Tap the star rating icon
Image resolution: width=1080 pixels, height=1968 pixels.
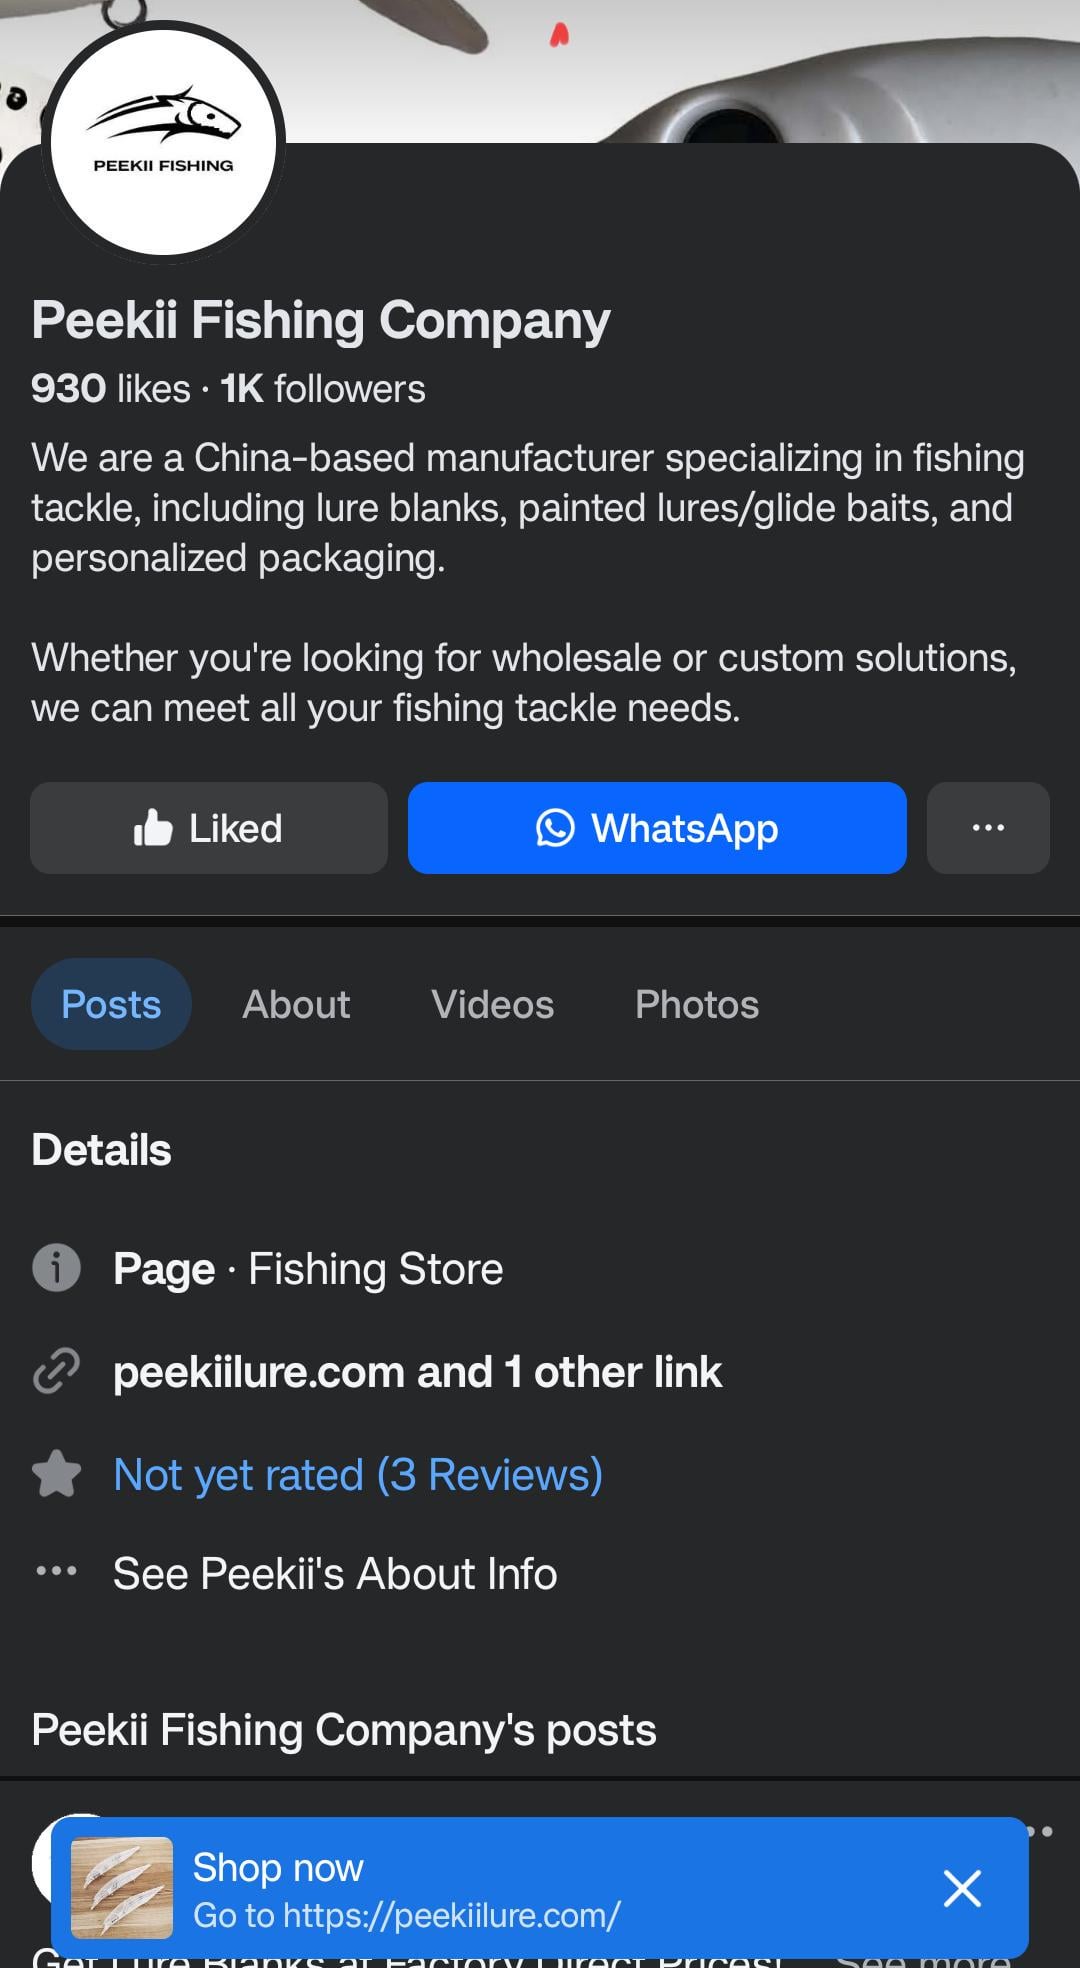coord(57,1474)
